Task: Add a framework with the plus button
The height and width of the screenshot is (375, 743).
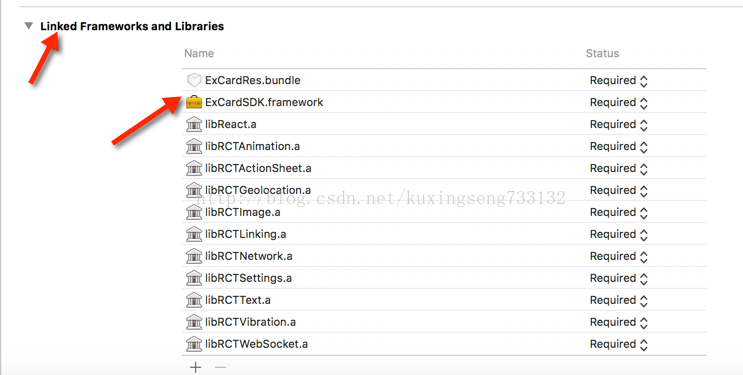Action: coord(195,367)
